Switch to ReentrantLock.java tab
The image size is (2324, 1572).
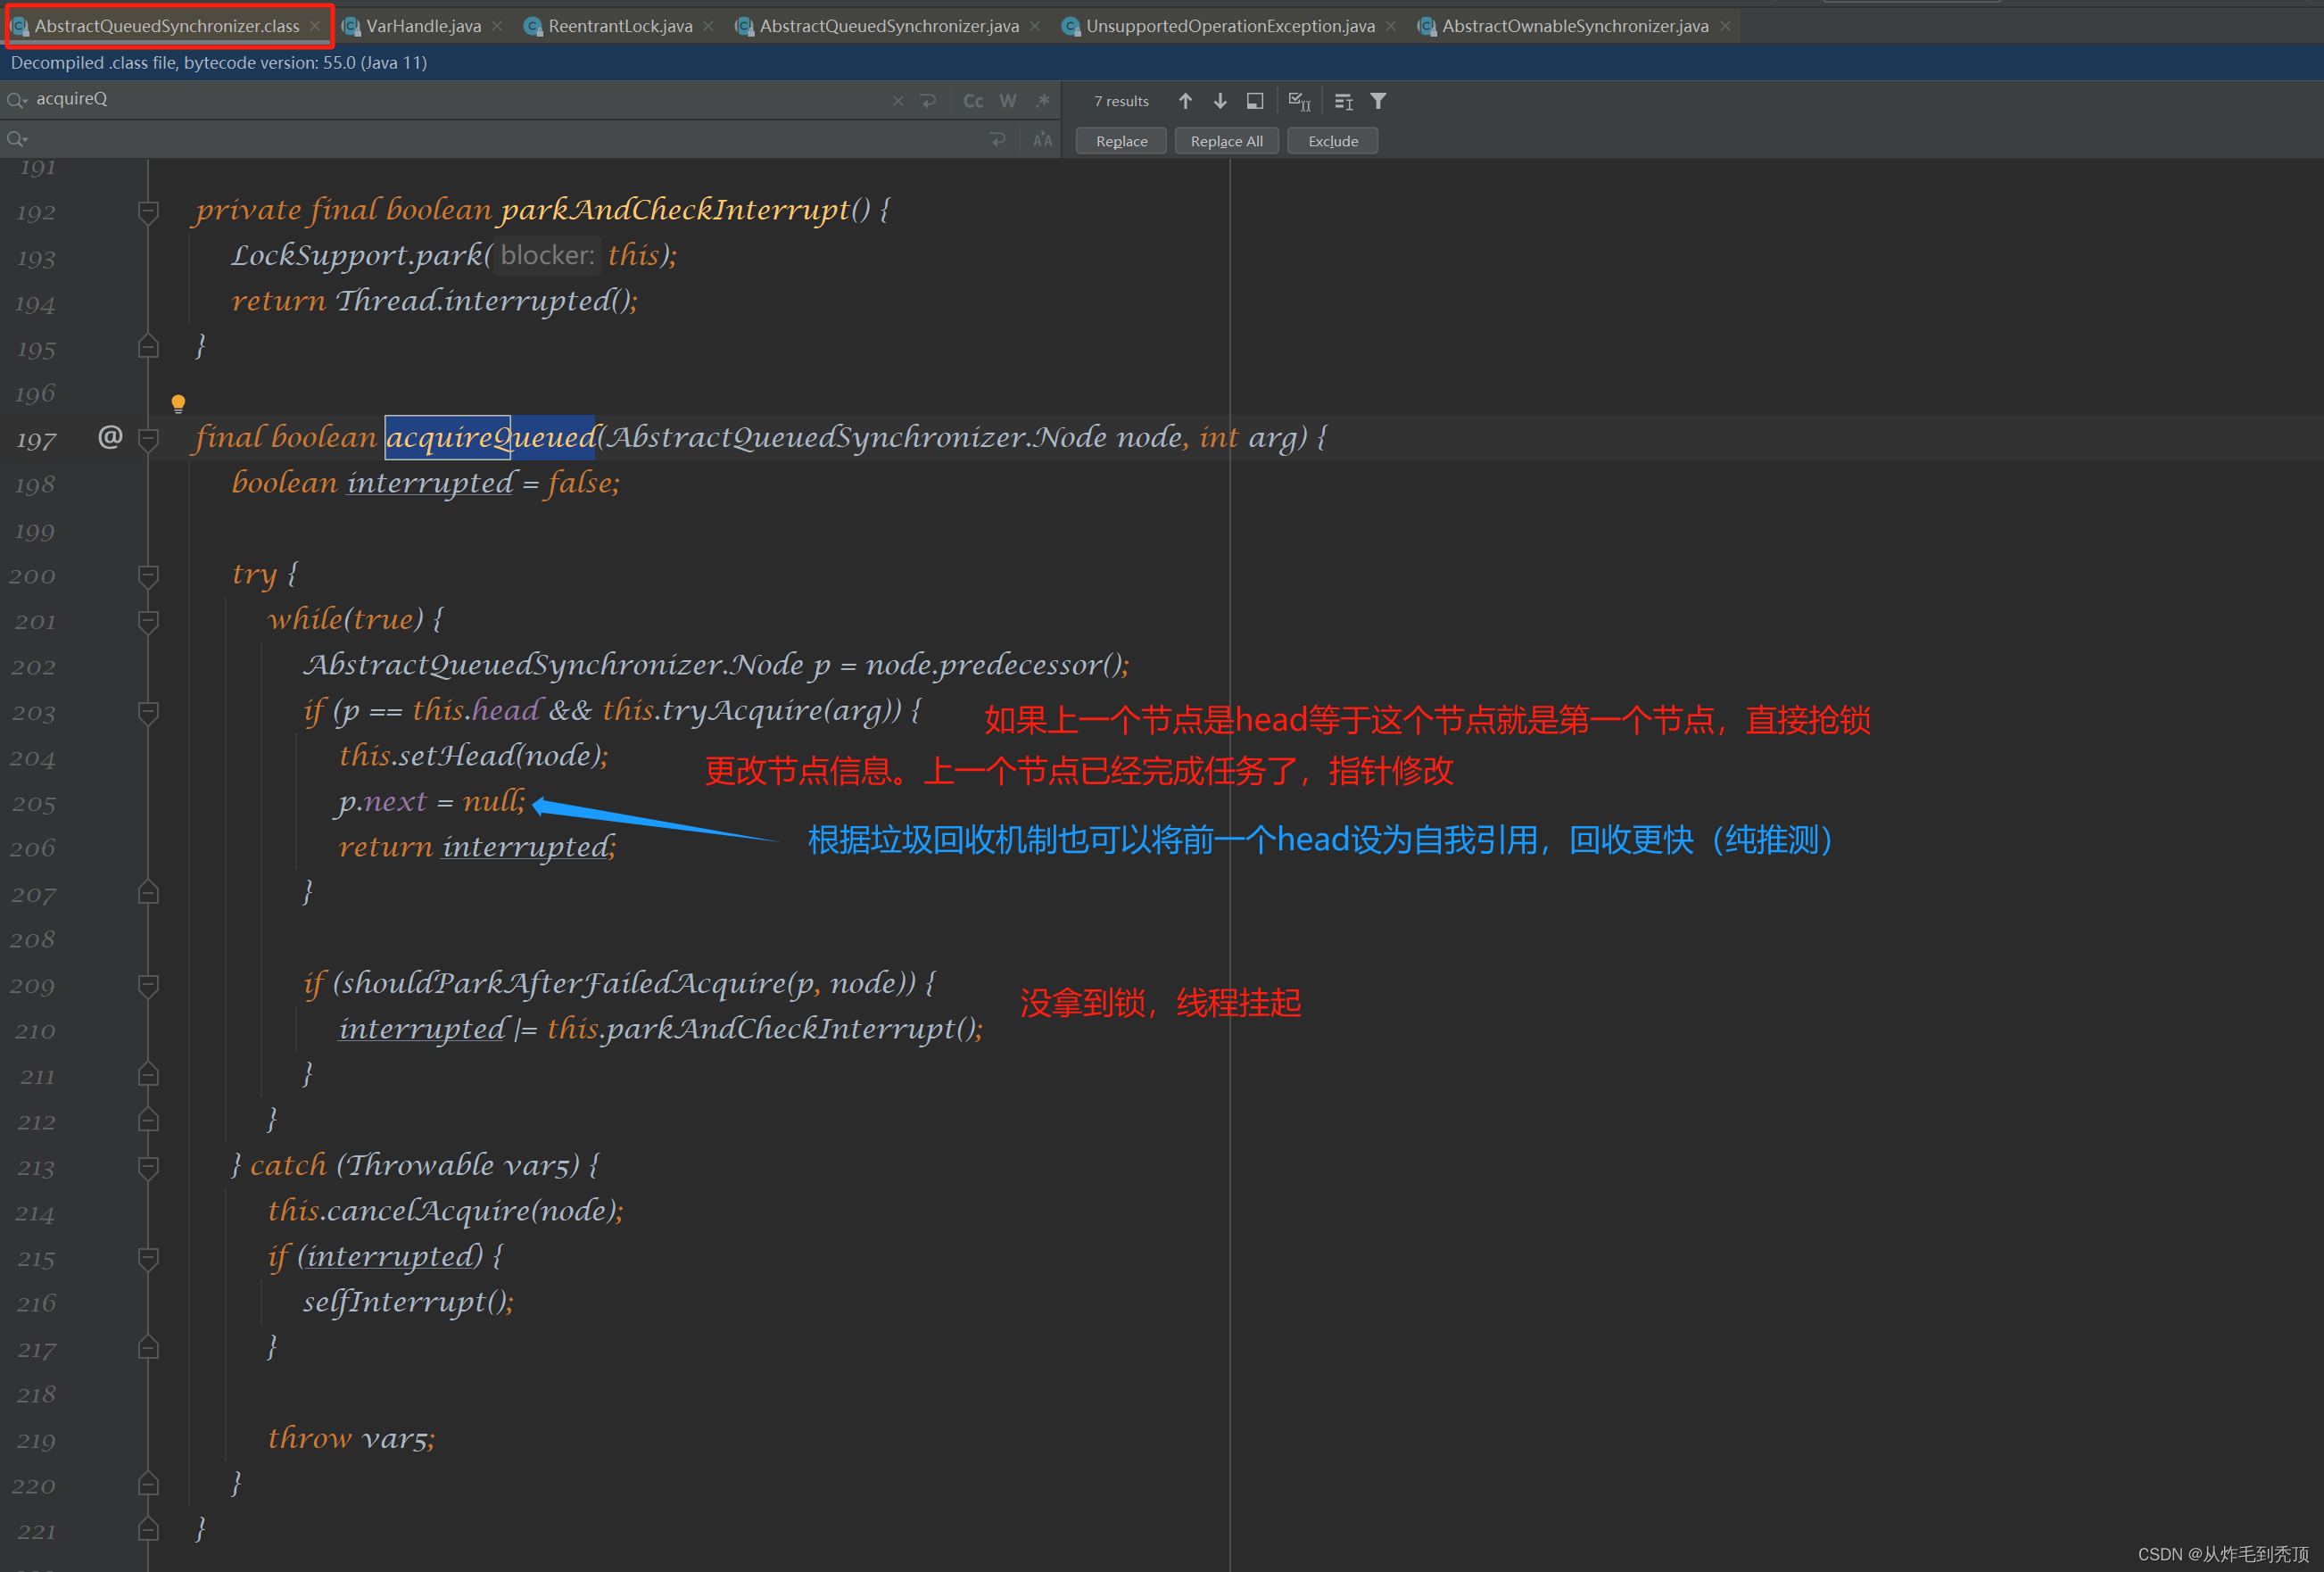coord(619,26)
